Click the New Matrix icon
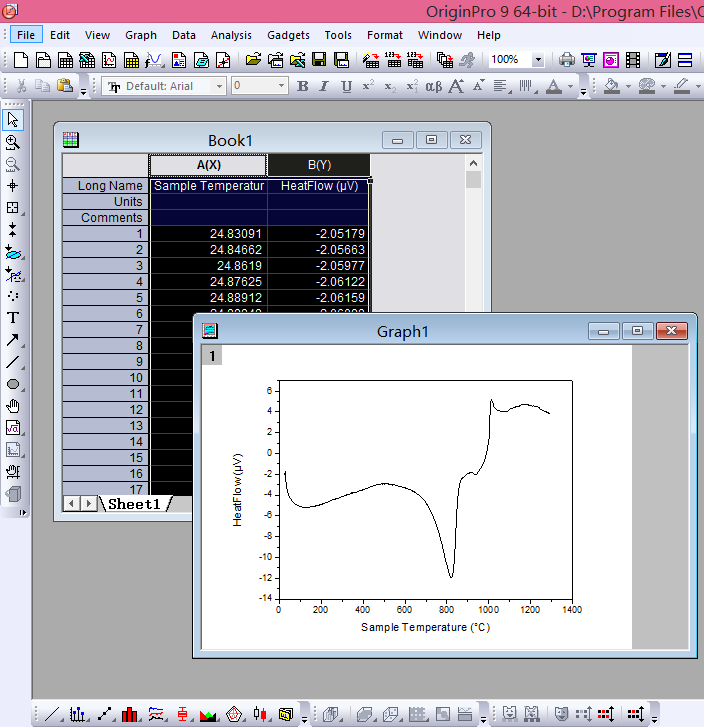Screen dimensions: 704x727 [x=131, y=60]
